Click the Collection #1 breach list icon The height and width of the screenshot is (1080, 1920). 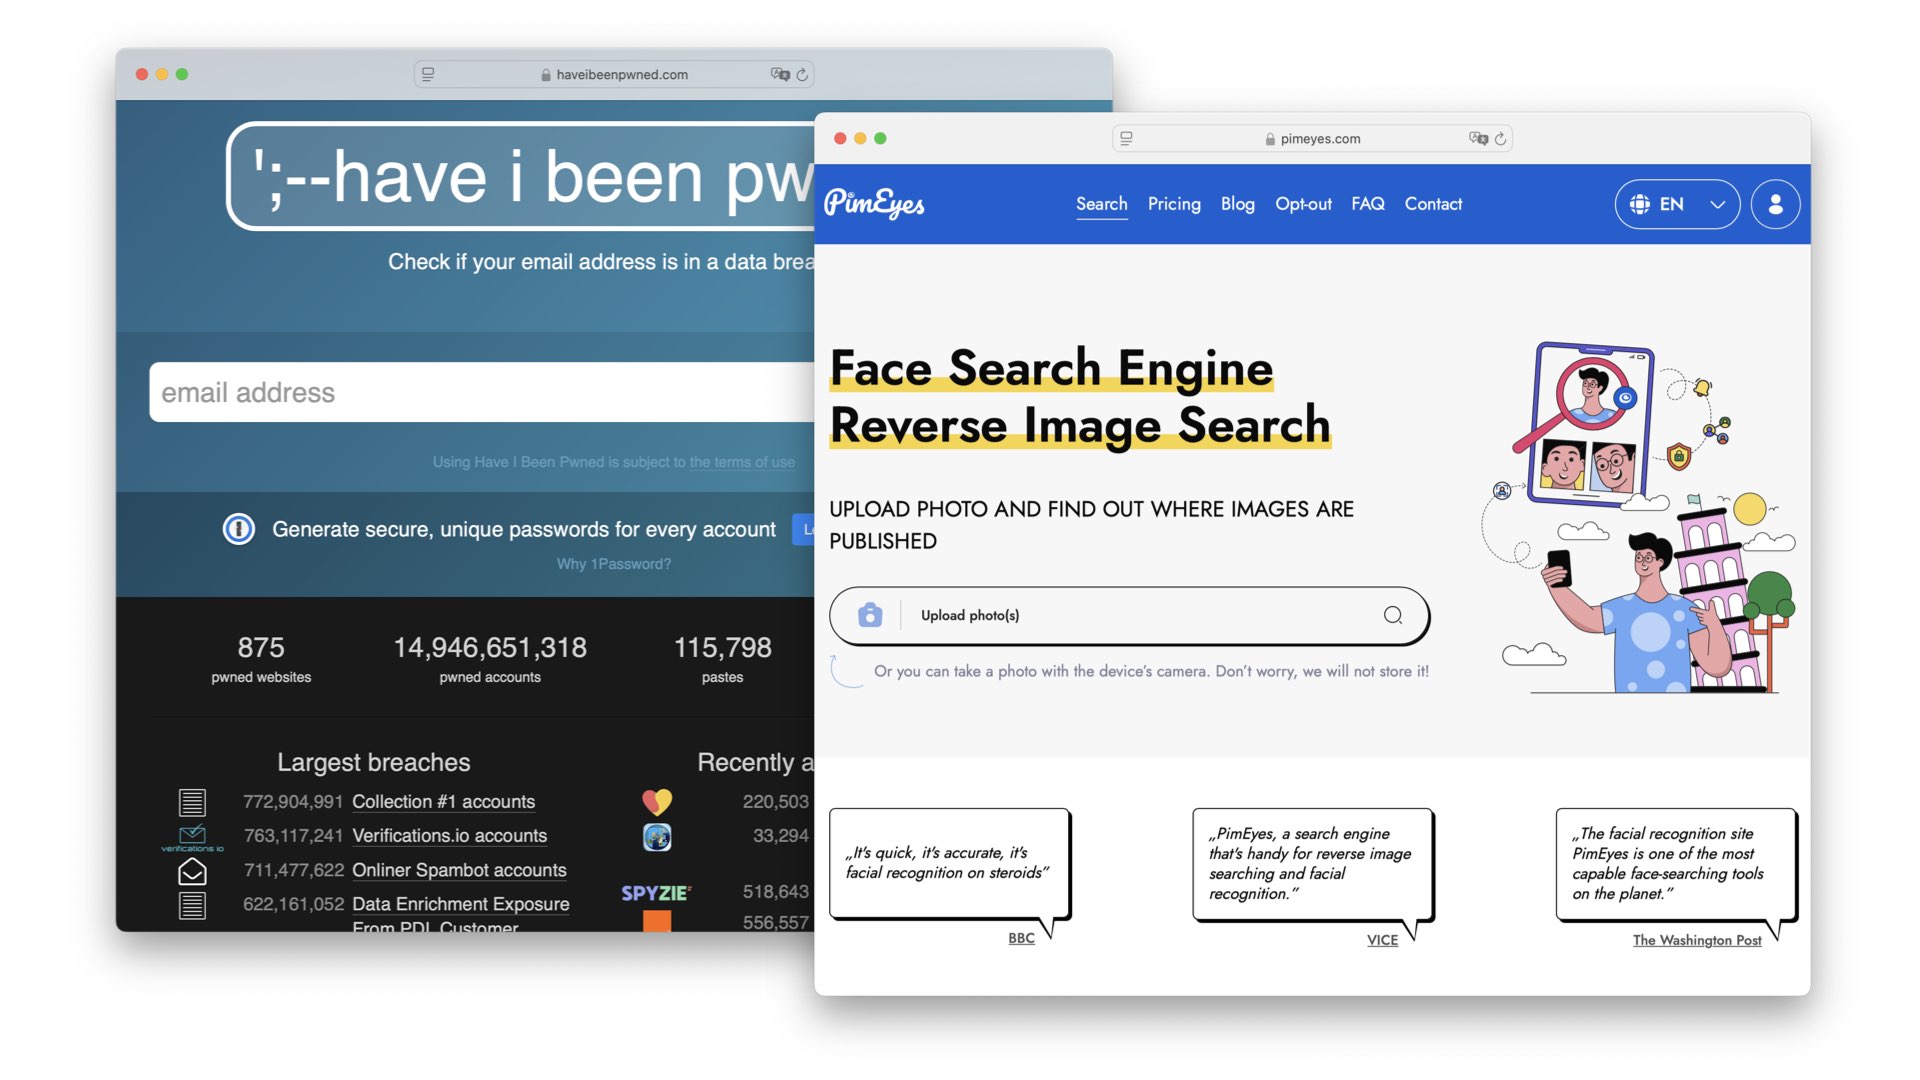tap(192, 802)
